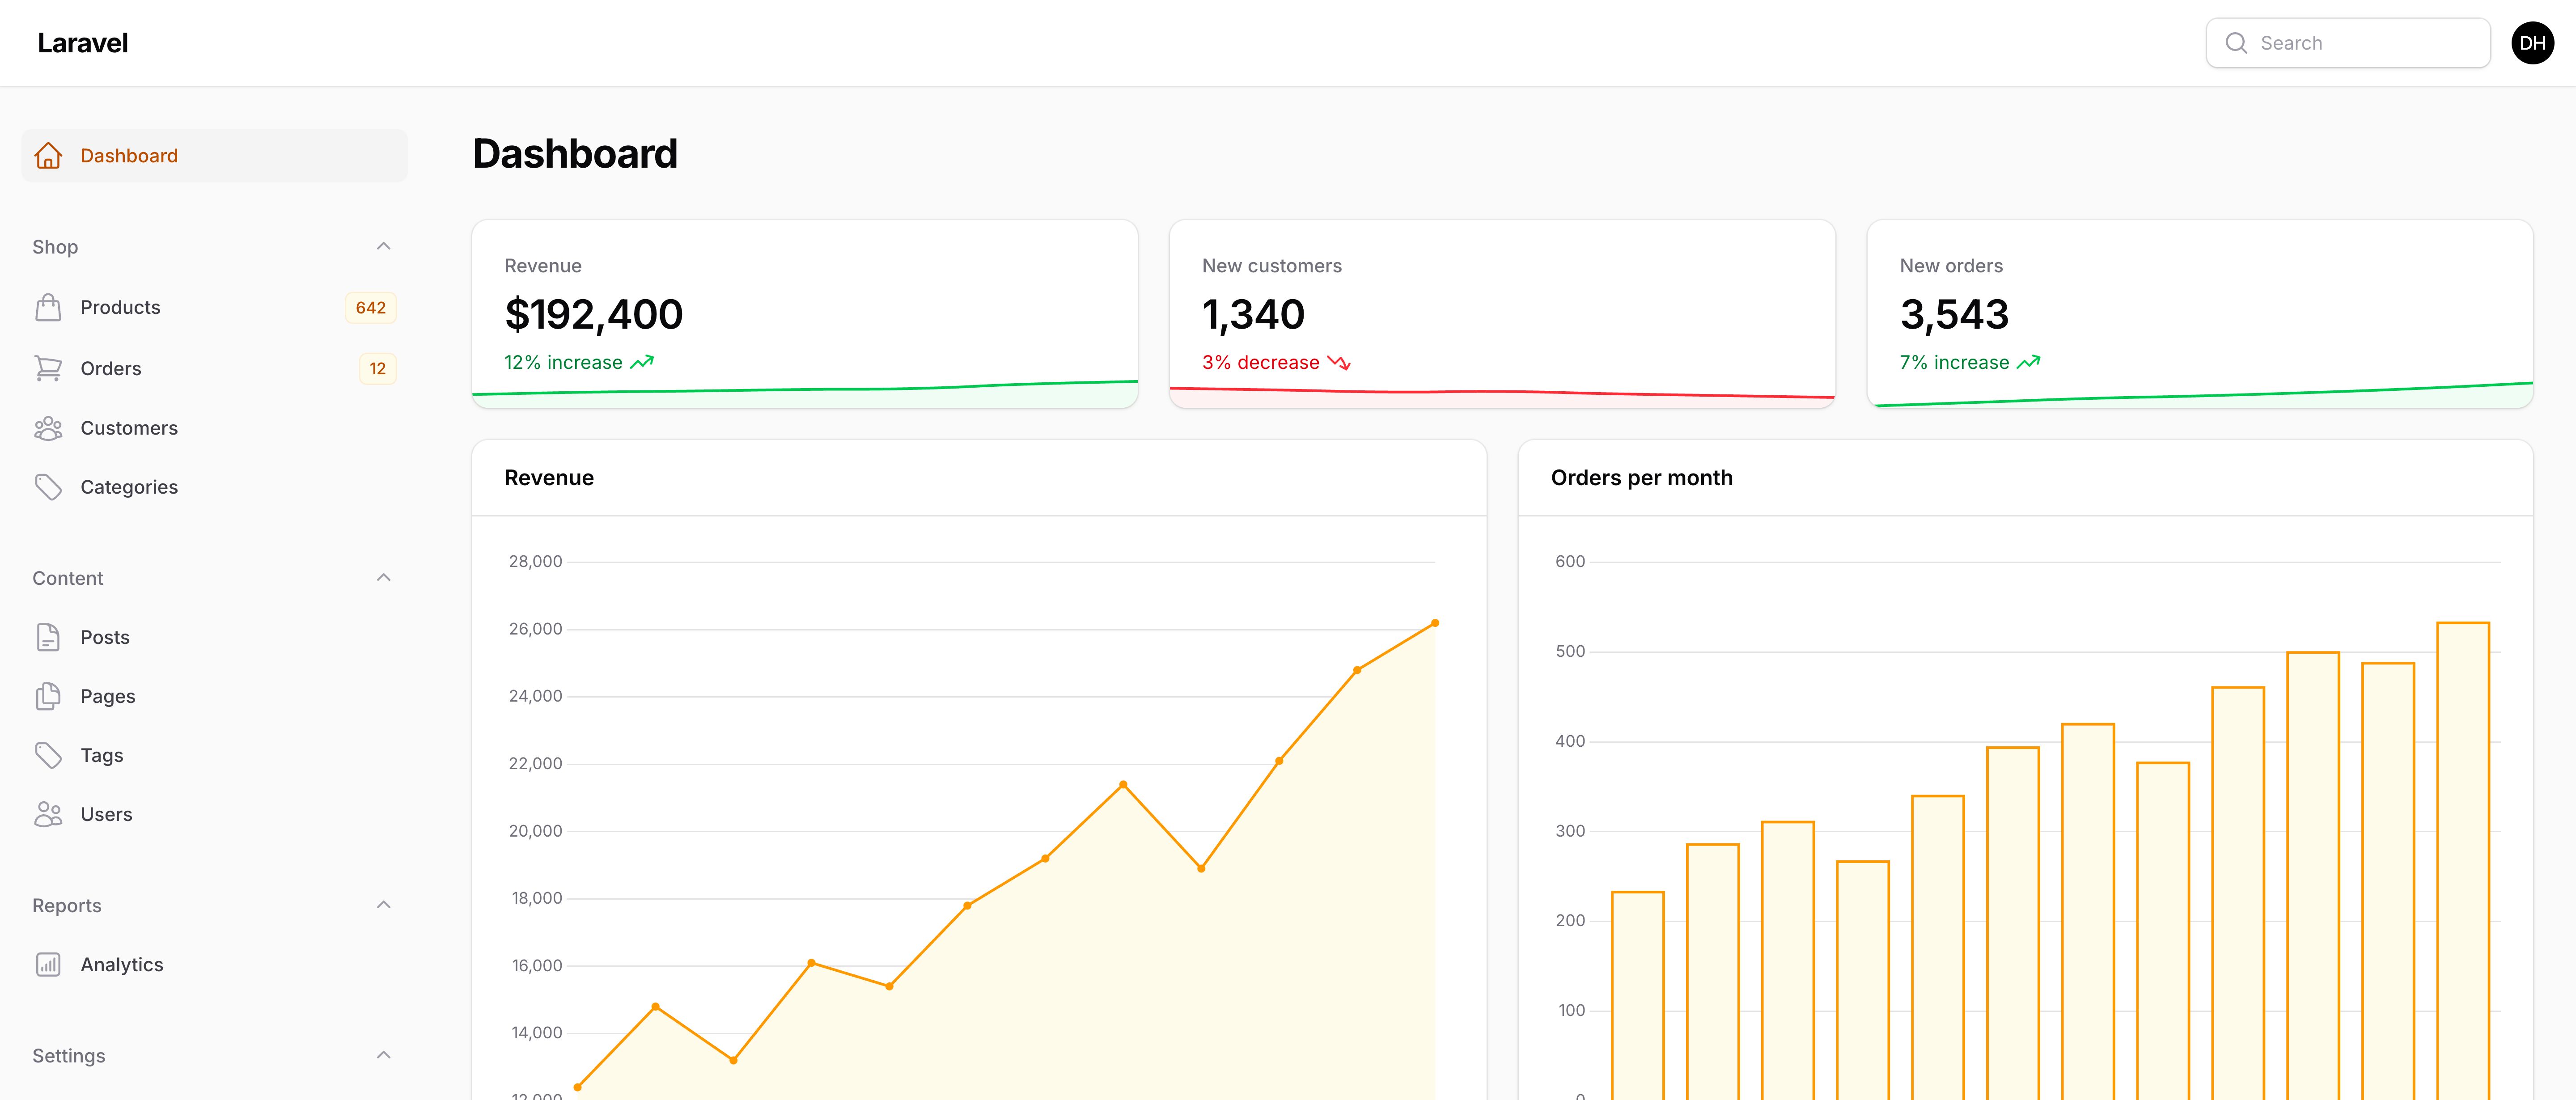Screen dimensions: 2576x1100
Task: Click the '7% increase' text
Action: point(1954,362)
